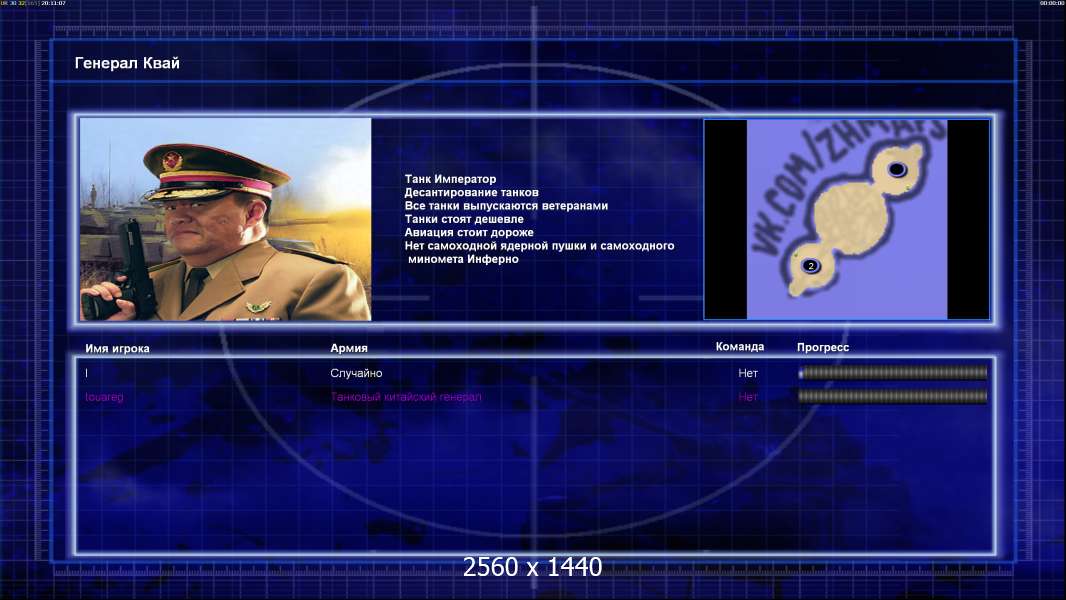Click Танк Император feature line

(450, 179)
